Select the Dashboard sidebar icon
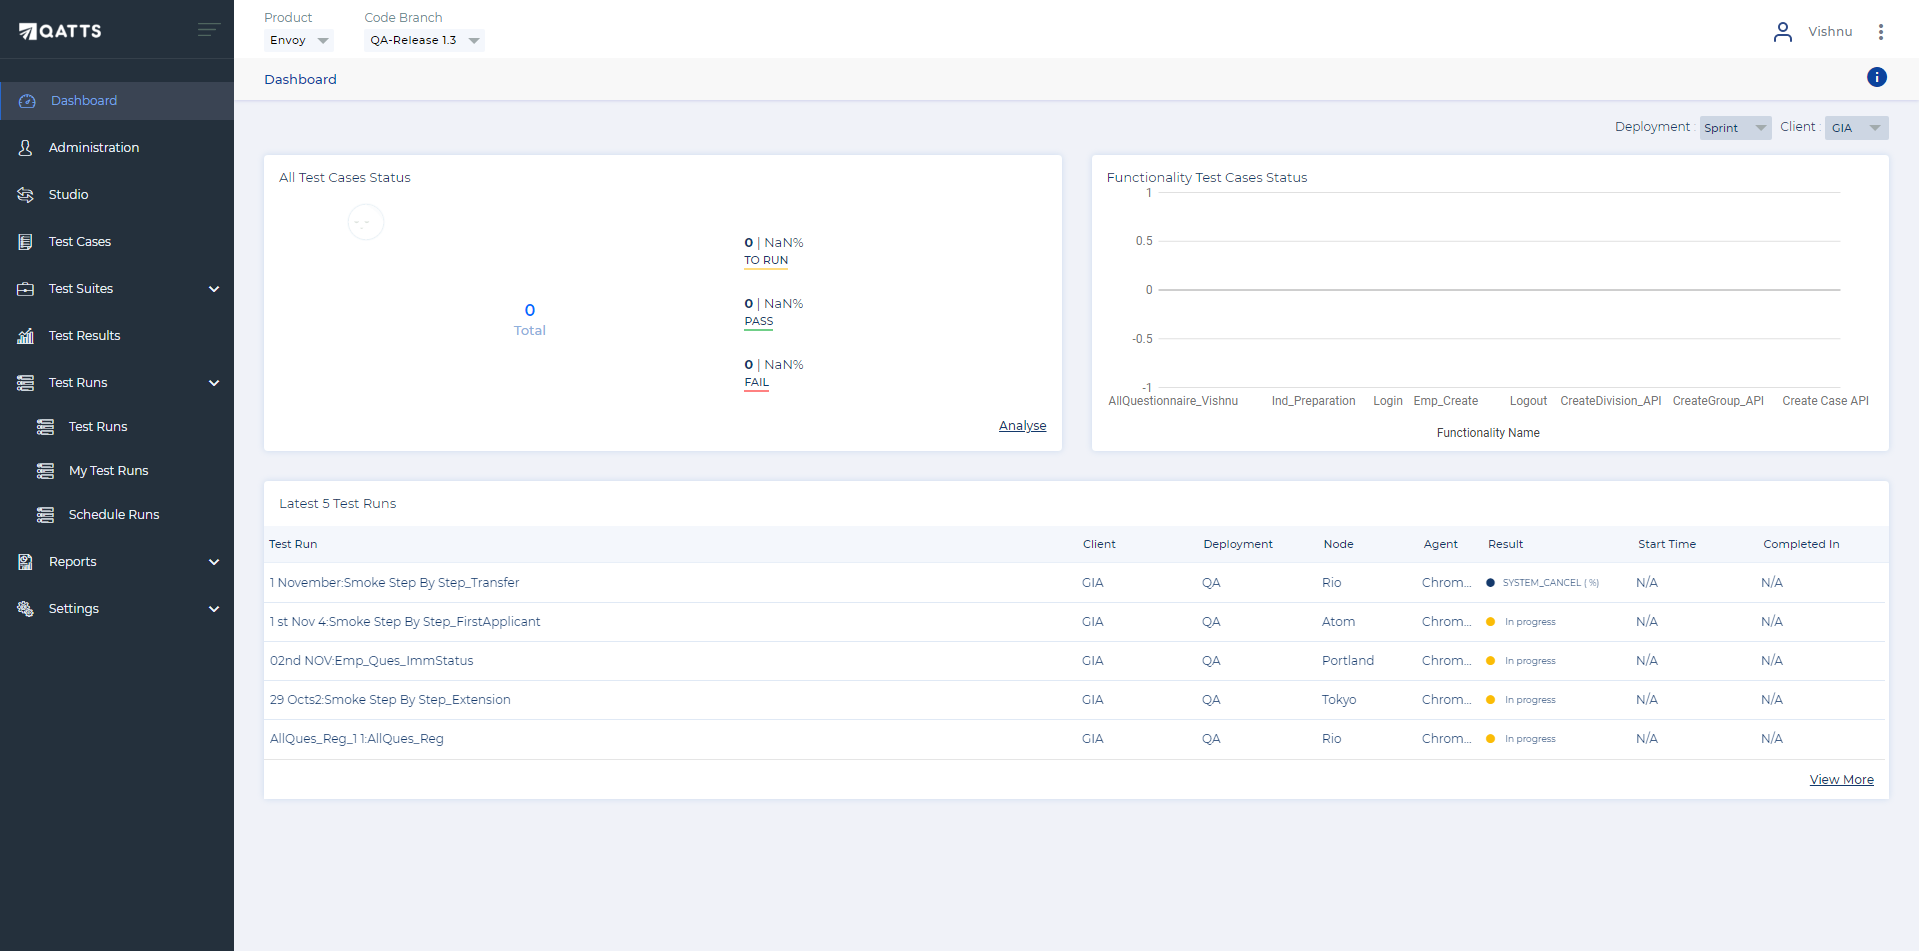The height and width of the screenshot is (951, 1919). click(25, 100)
